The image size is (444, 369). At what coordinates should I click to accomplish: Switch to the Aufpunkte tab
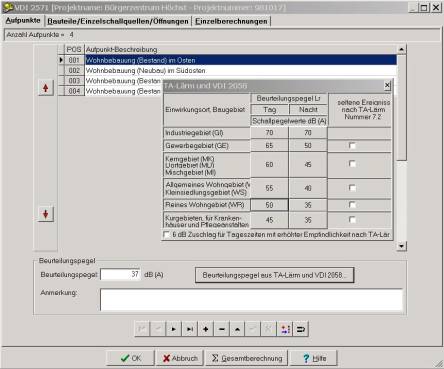tap(23, 20)
